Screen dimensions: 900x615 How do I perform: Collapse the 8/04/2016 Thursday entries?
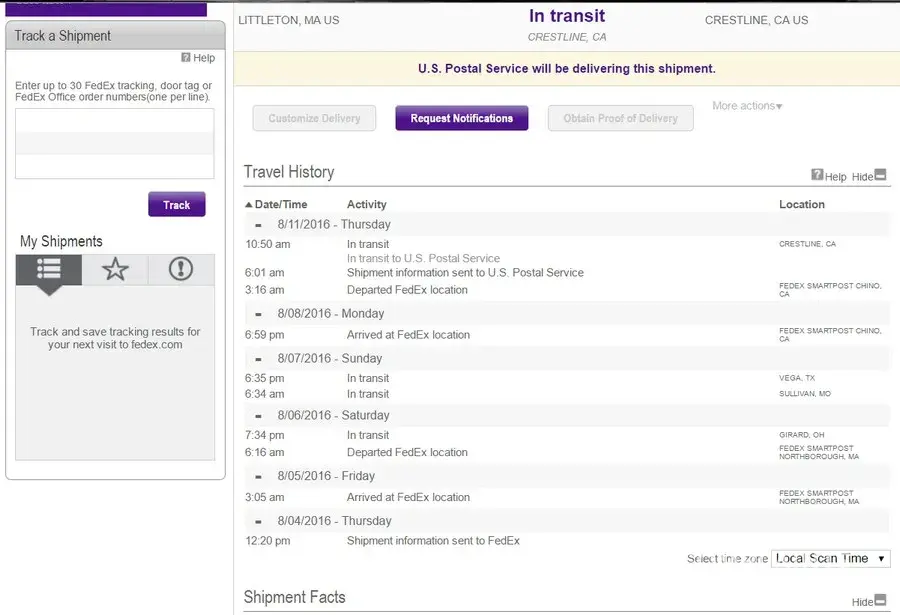click(x=259, y=522)
